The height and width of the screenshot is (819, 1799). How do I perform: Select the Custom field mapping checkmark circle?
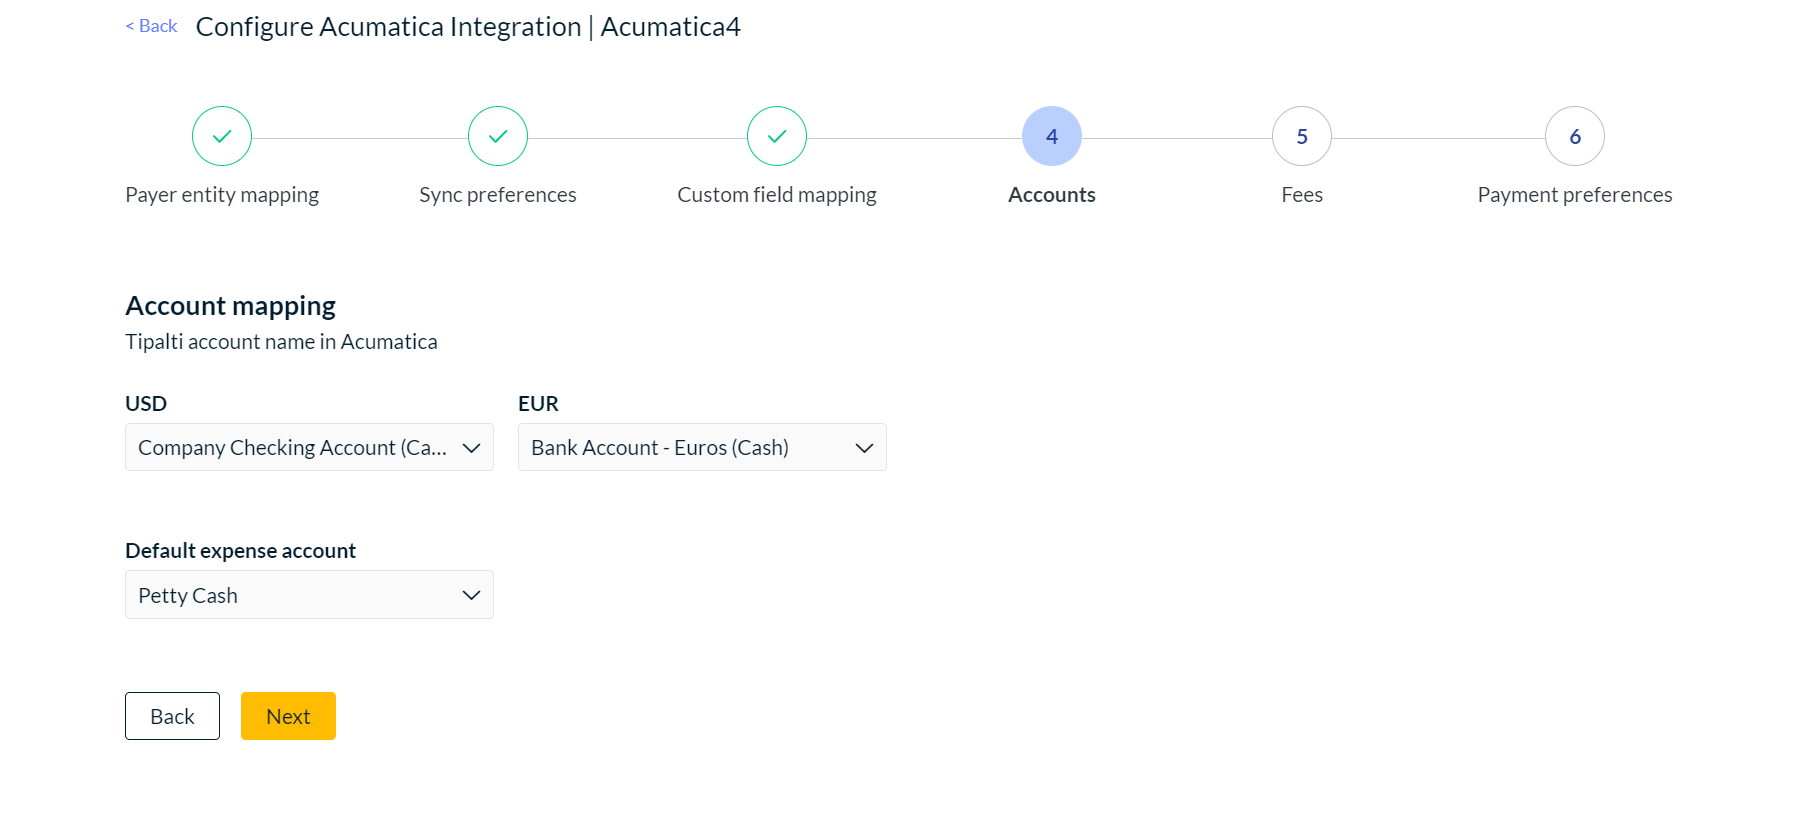(777, 136)
